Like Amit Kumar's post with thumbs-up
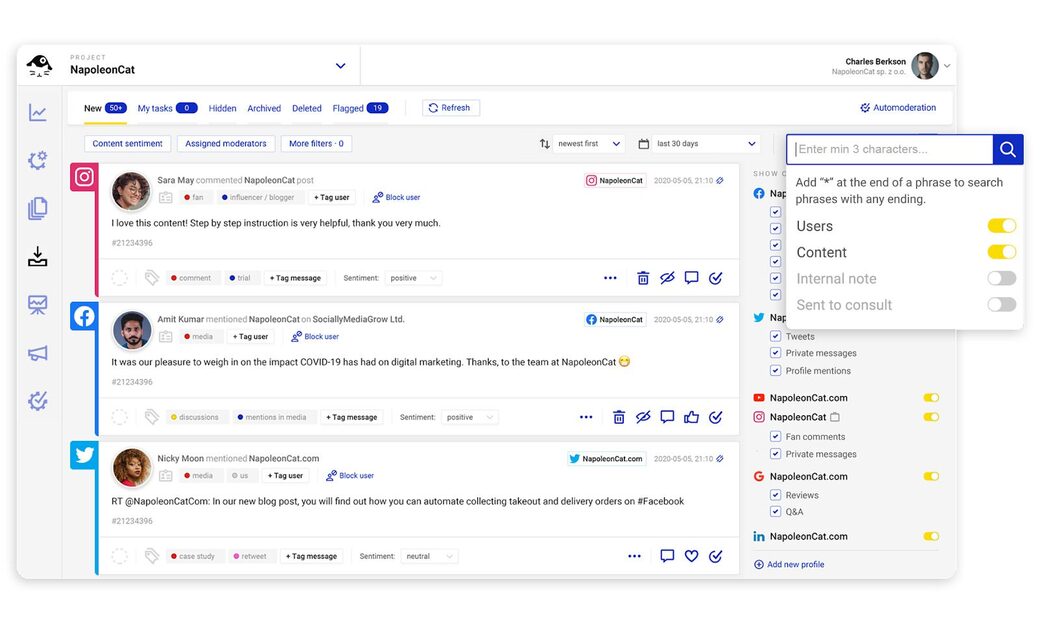This screenshot has width=1040, height=632. (691, 416)
